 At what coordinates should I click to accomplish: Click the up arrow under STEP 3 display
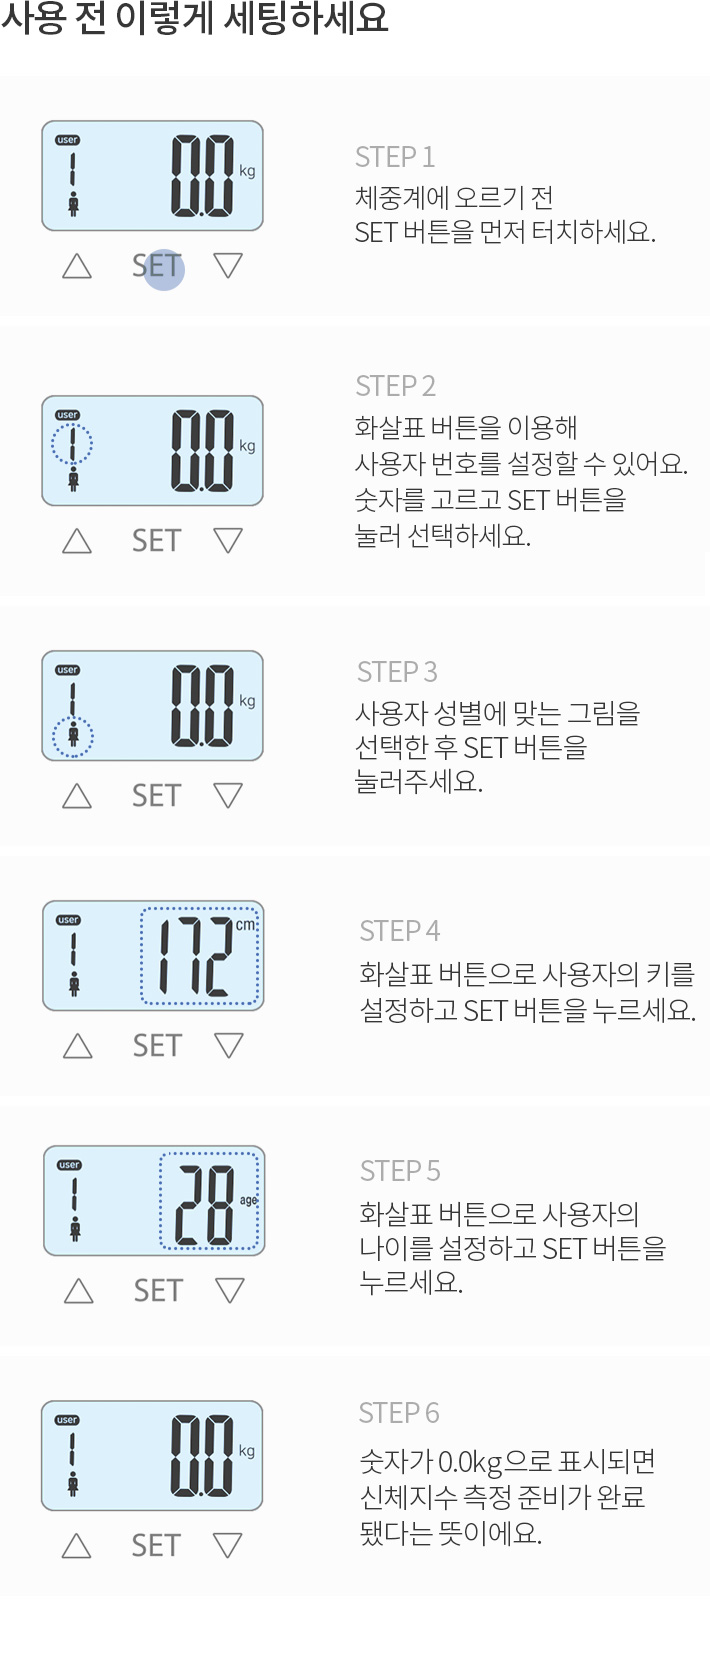click(77, 796)
